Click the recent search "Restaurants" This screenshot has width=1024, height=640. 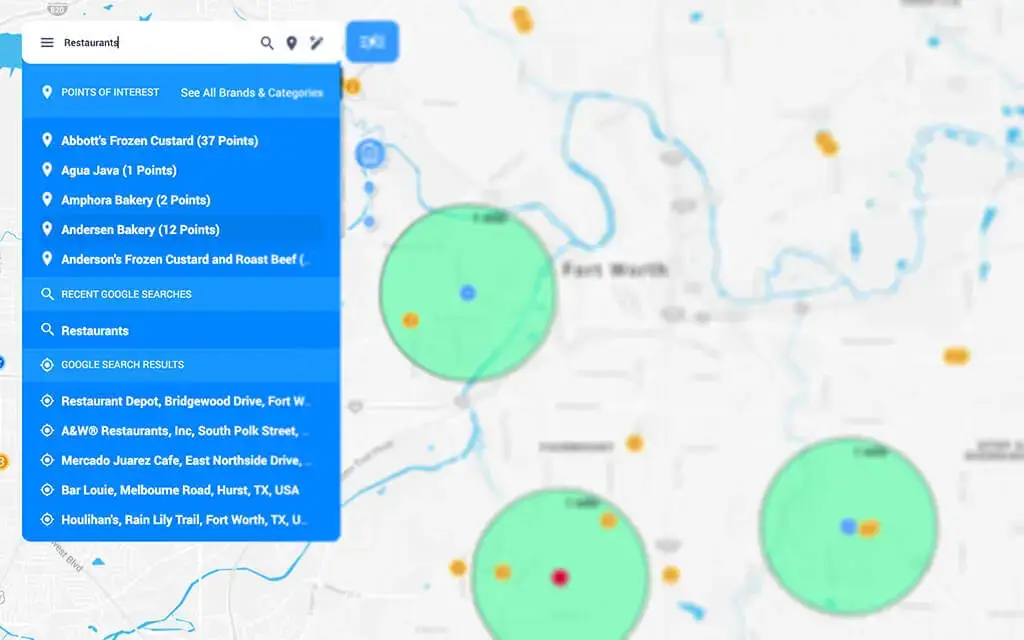point(182,330)
